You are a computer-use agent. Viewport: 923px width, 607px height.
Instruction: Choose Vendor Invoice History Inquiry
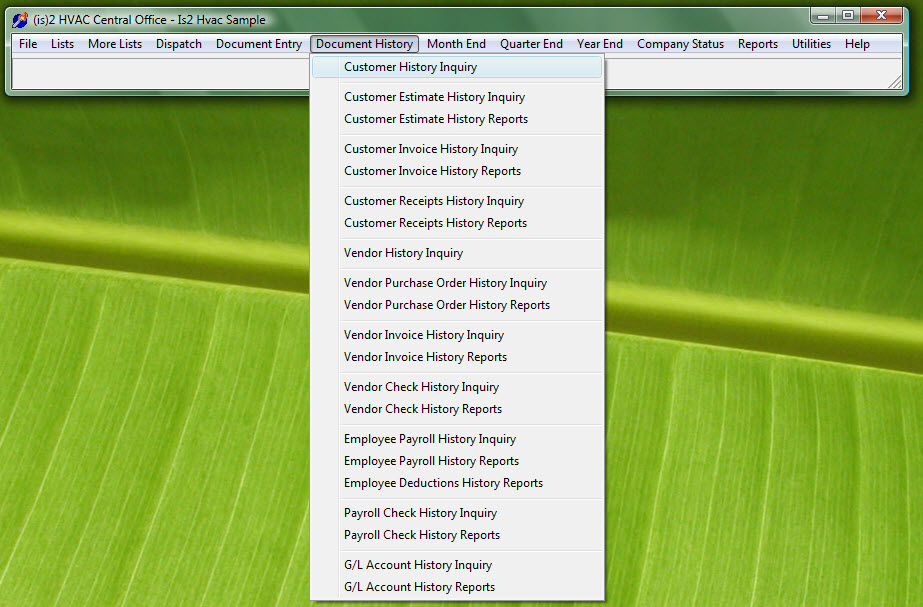pyautogui.click(x=457, y=335)
